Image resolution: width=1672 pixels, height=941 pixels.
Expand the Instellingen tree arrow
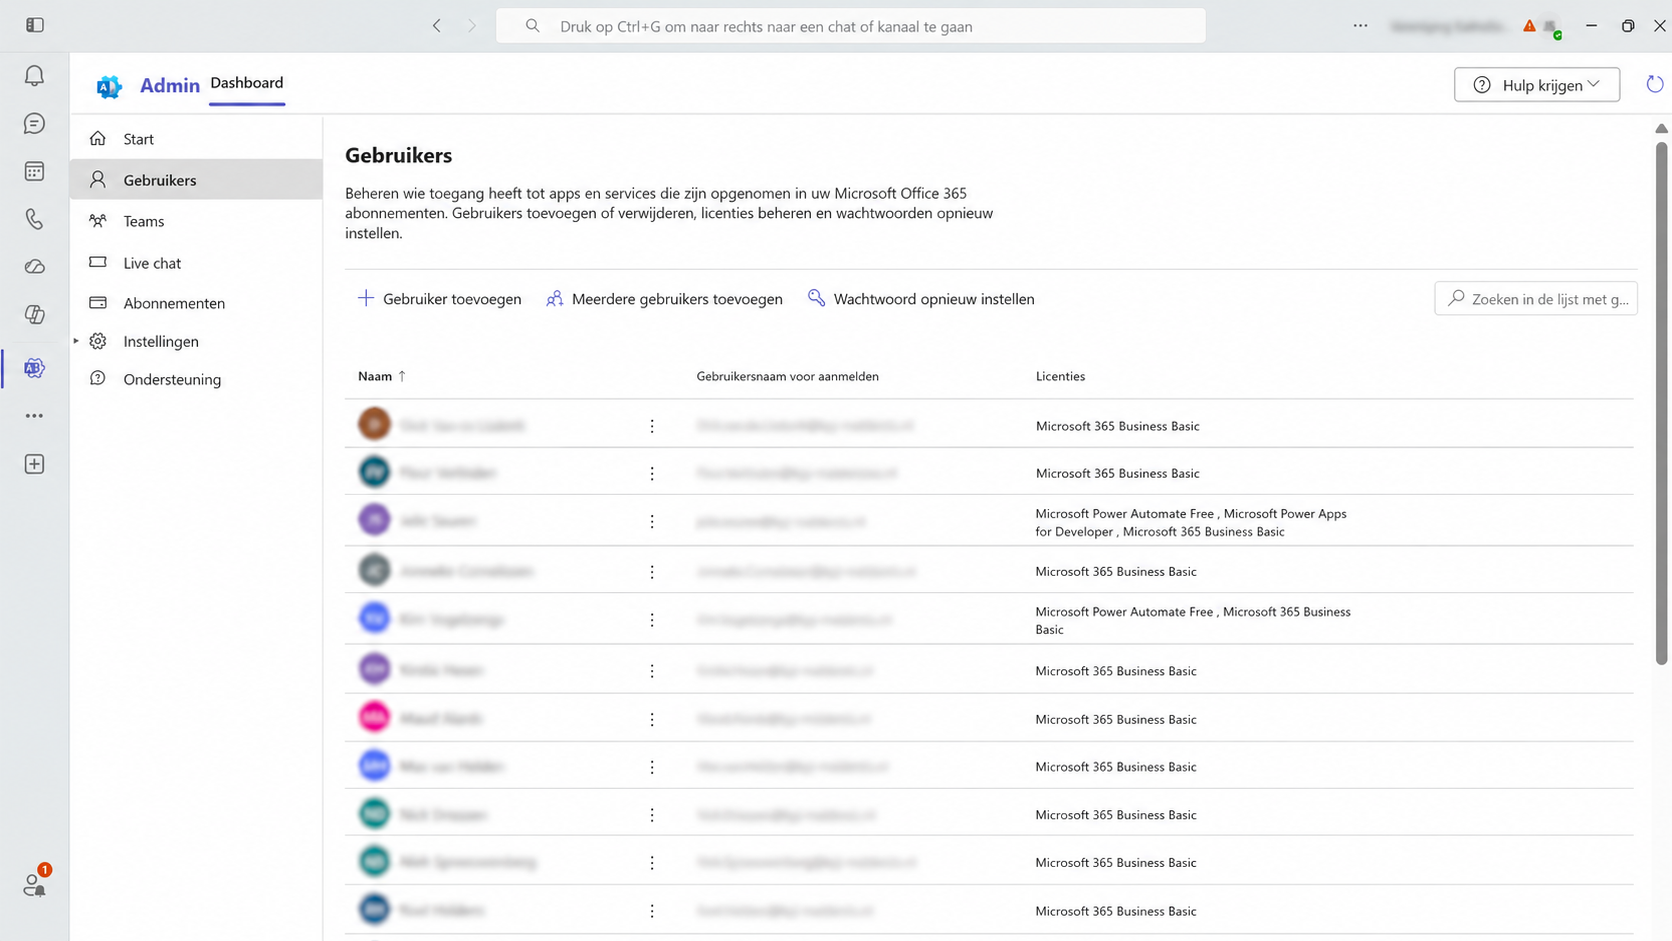[76, 341]
